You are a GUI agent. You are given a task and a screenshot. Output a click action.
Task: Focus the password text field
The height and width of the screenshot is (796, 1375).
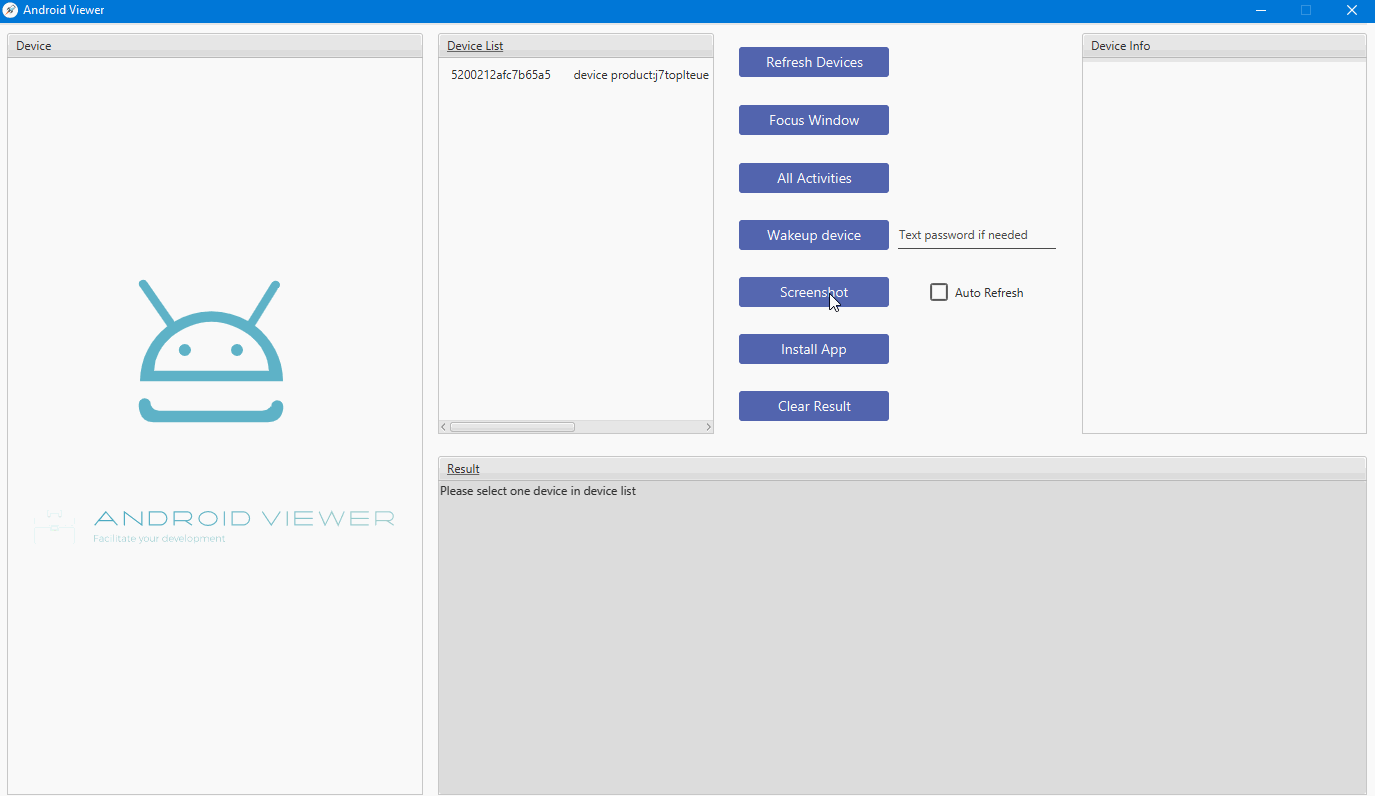[976, 235]
